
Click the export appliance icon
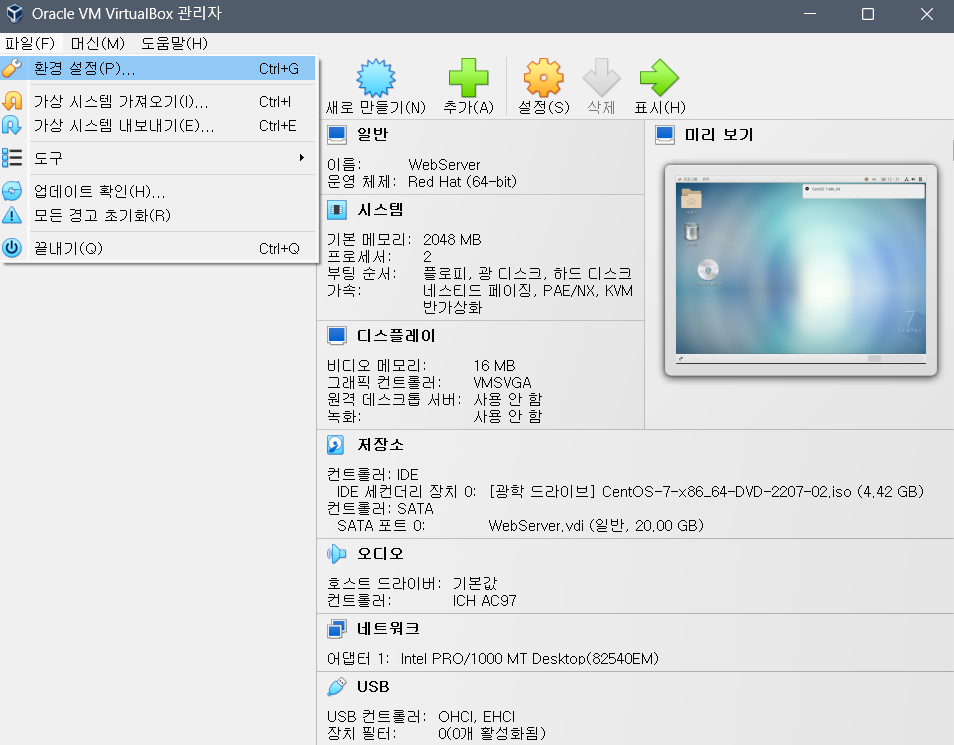click(x=12, y=125)
